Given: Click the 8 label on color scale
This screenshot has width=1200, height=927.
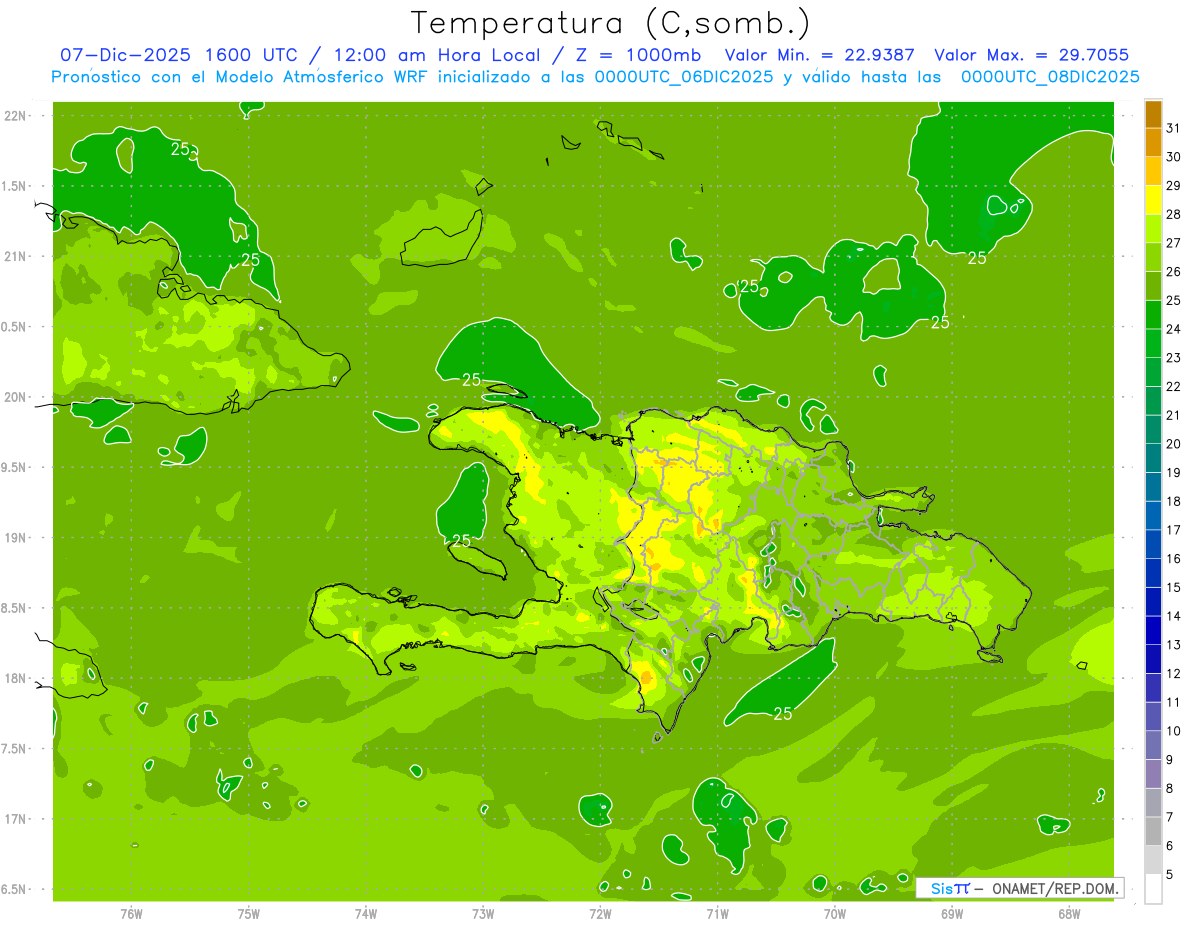Looking at the screenshot, I should click(1170, 789).
